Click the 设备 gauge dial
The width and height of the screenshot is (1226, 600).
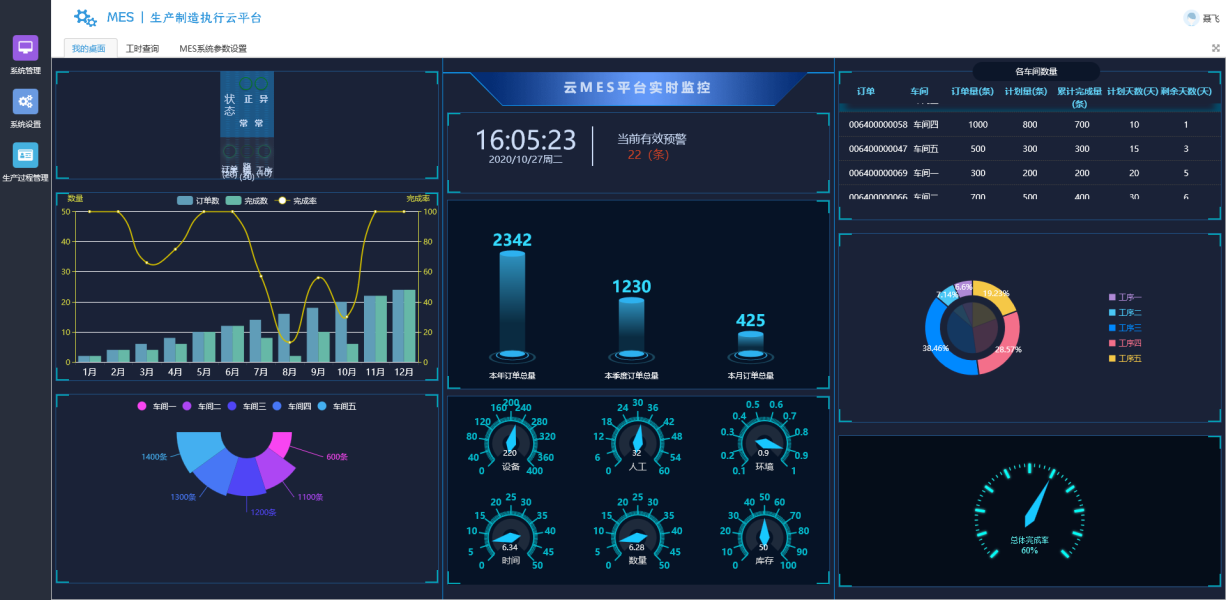(510, 440)
